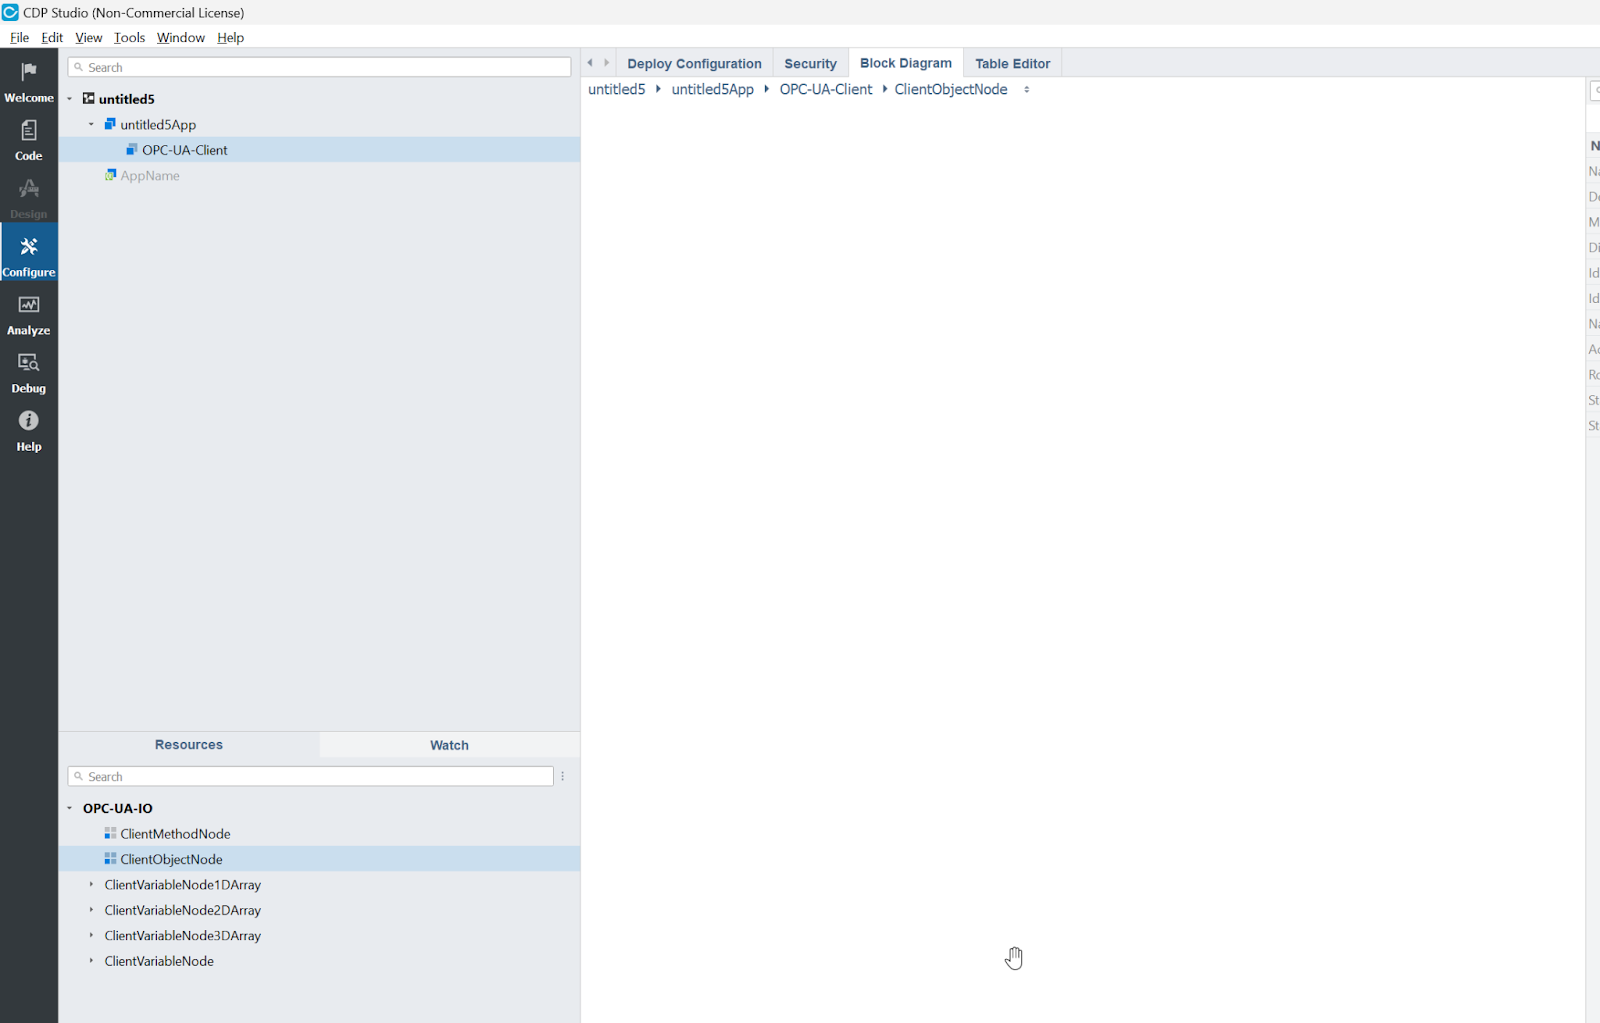Open the Help mode in sidebar
This screenshot has width=1600, height=1023.
(29, 430)
